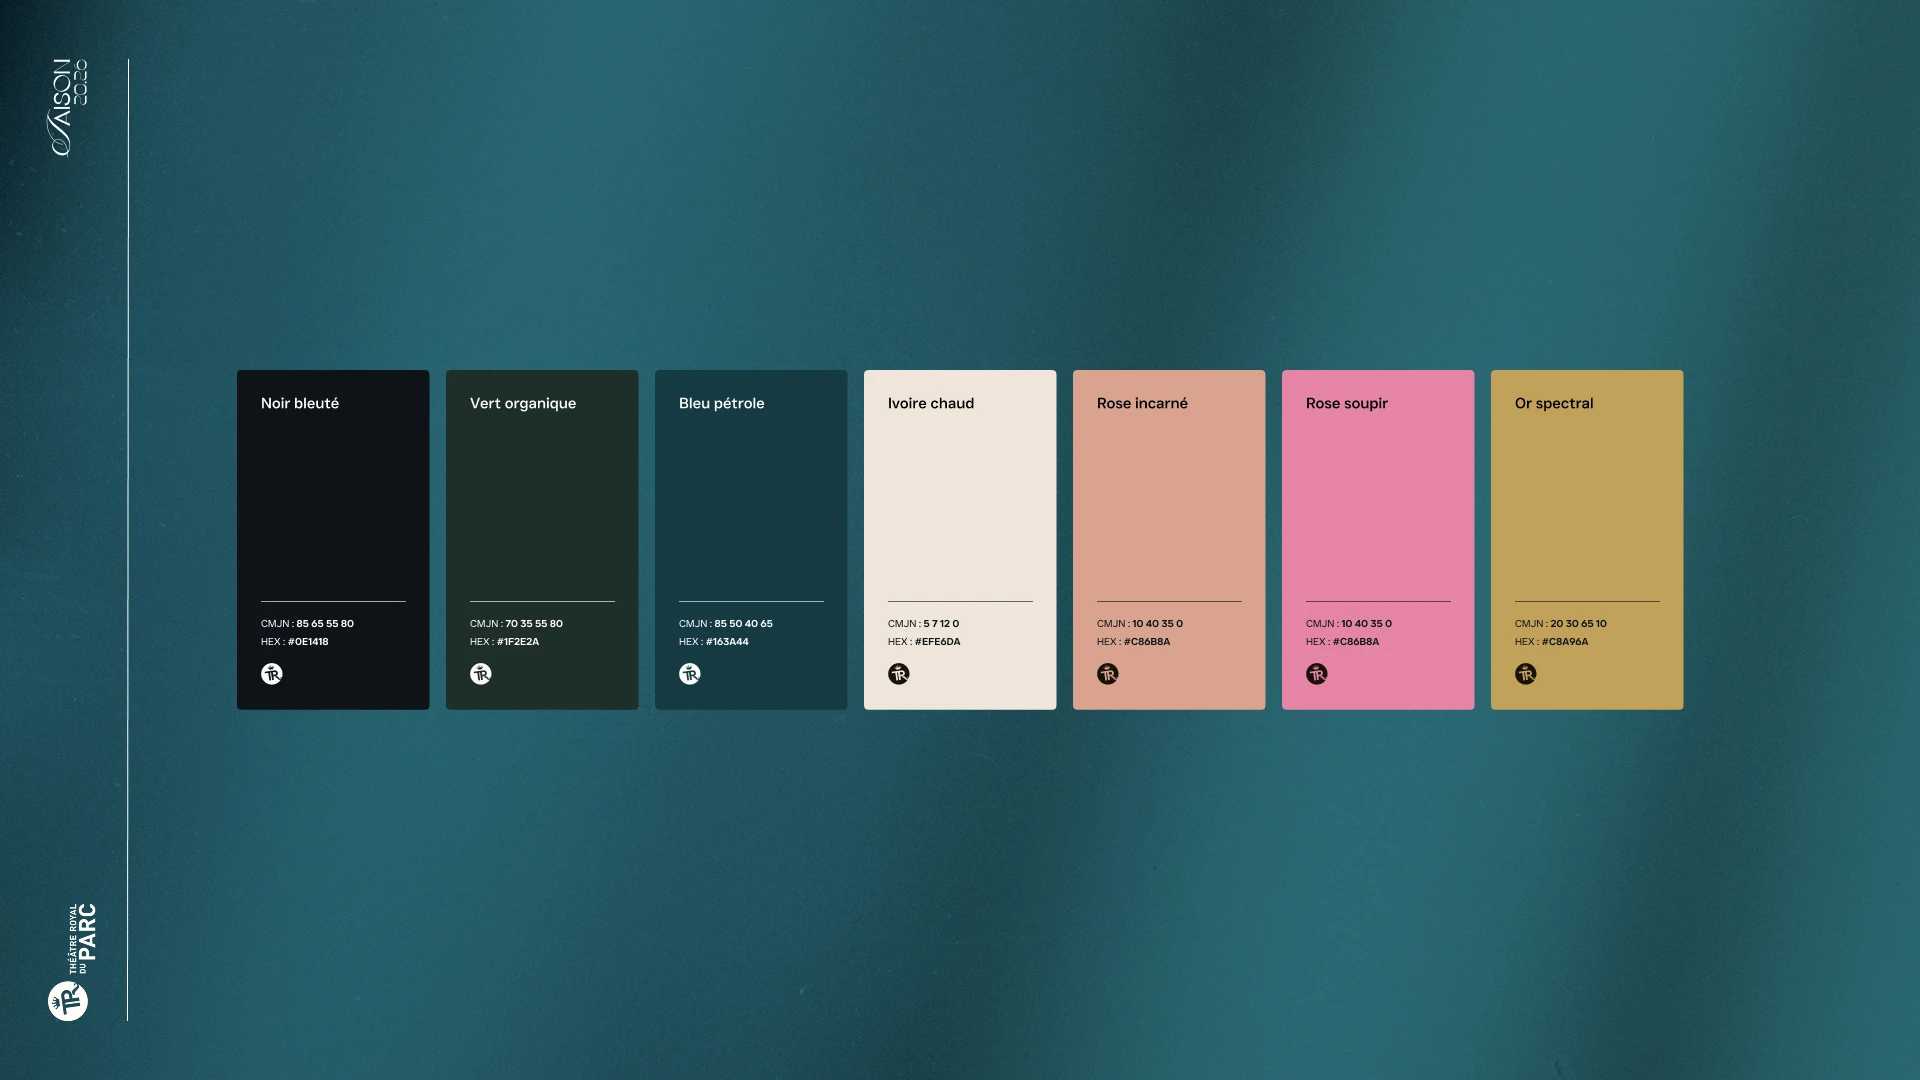Click the CMJN 20 30 65 10 value
The image size is (1920, 1080).
1578,624
